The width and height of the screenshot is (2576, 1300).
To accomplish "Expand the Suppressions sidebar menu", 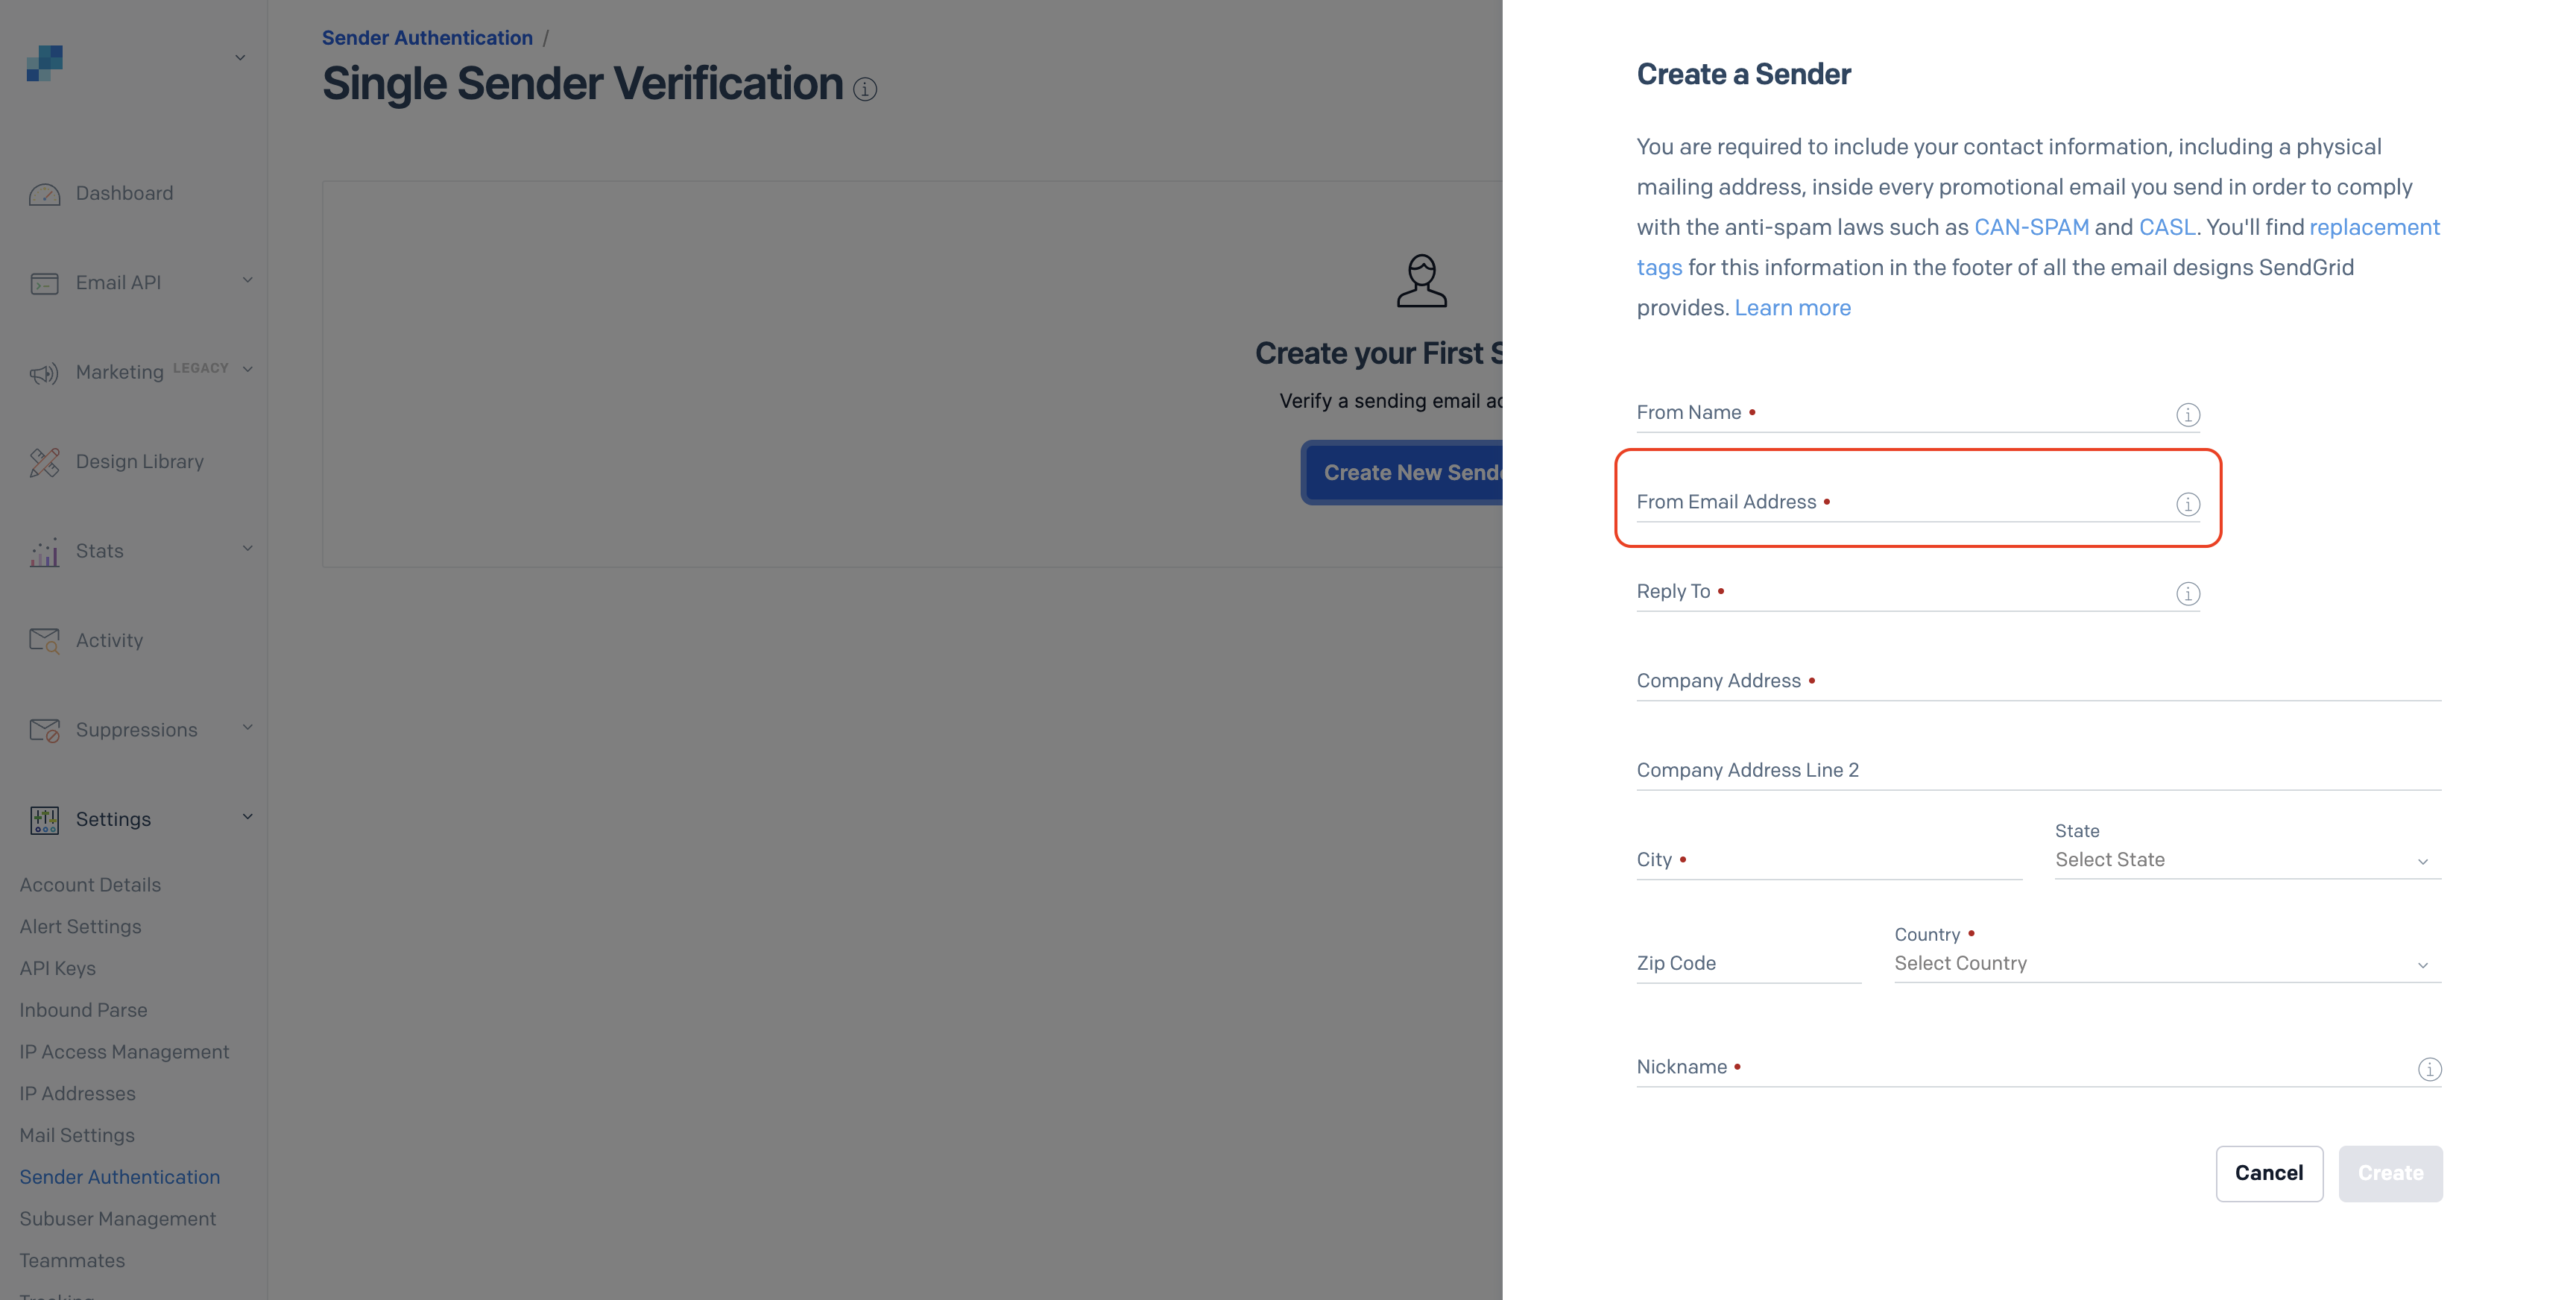I will (247, 728).
